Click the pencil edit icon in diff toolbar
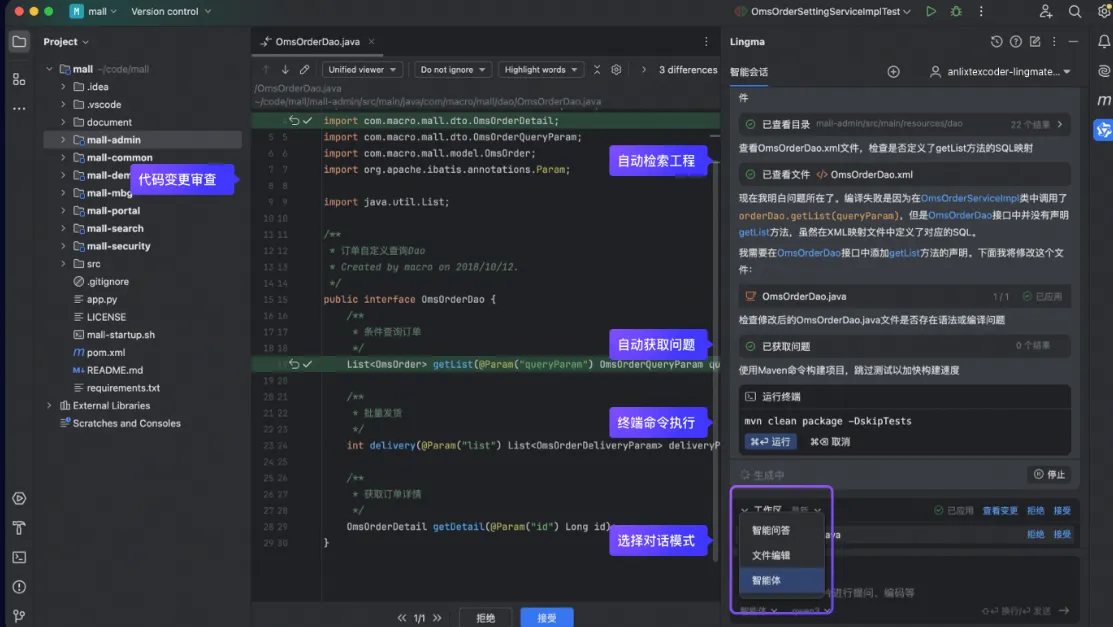 [305, 70]
